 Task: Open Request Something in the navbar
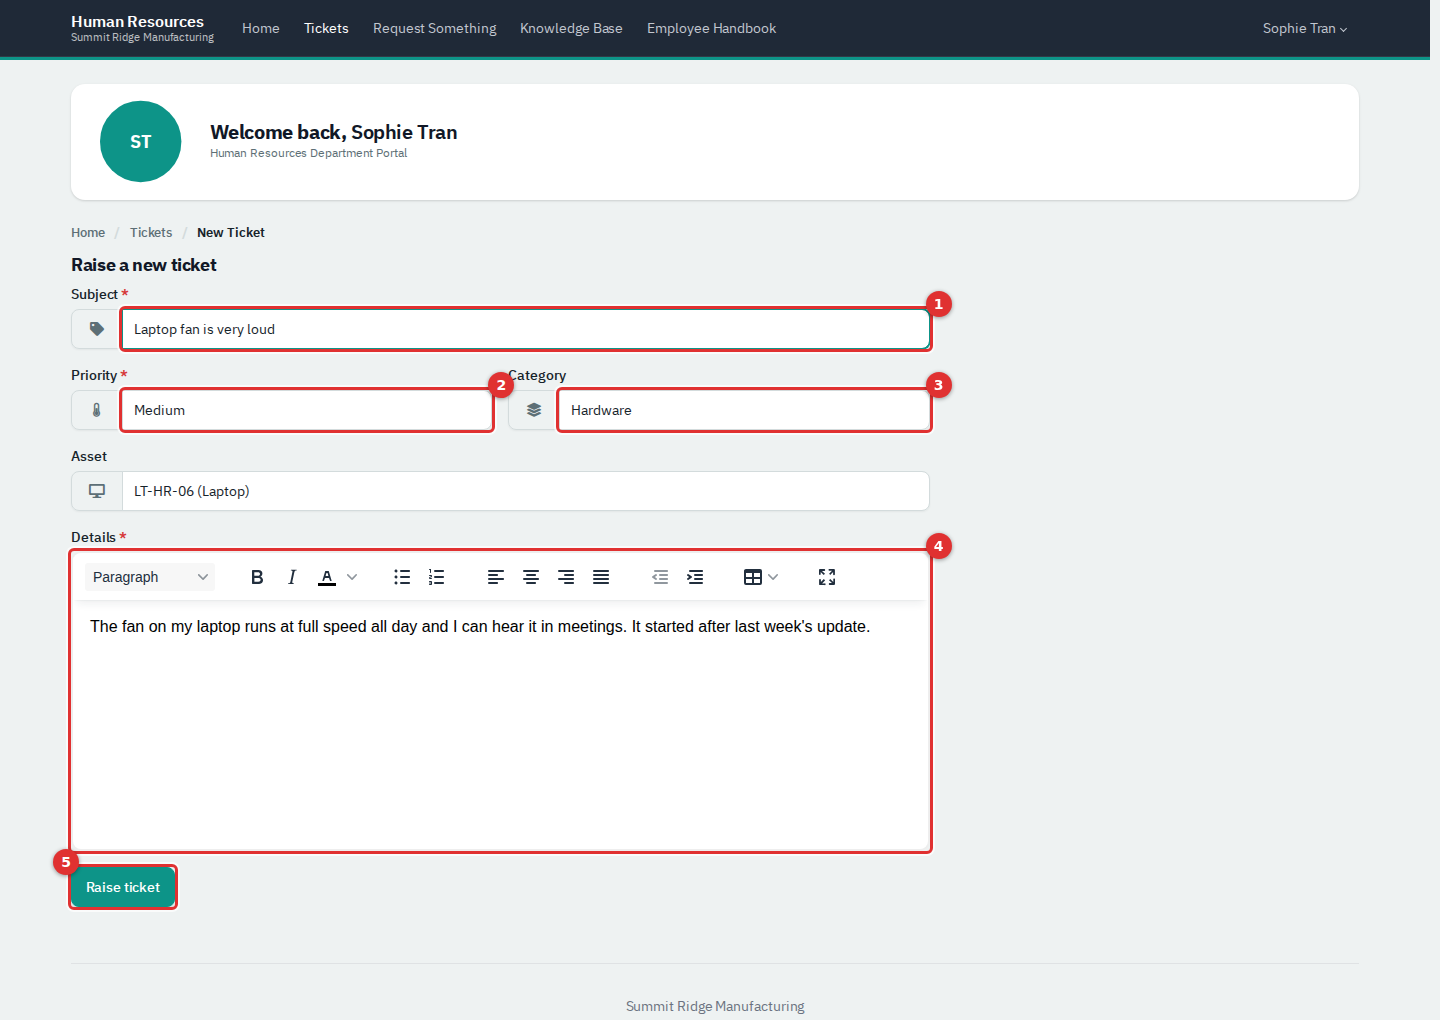click(435, 28)
